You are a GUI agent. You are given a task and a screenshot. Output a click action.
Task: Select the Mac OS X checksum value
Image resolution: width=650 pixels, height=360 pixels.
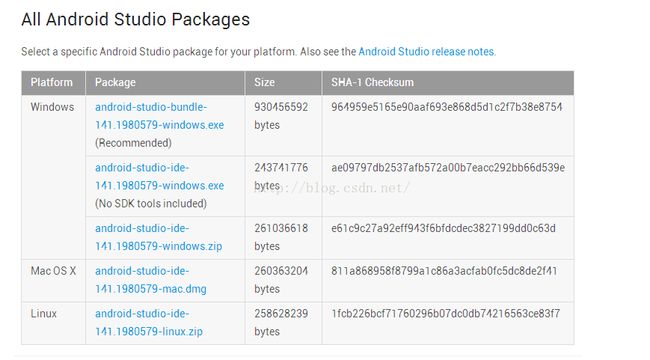[x=444, y=271]
